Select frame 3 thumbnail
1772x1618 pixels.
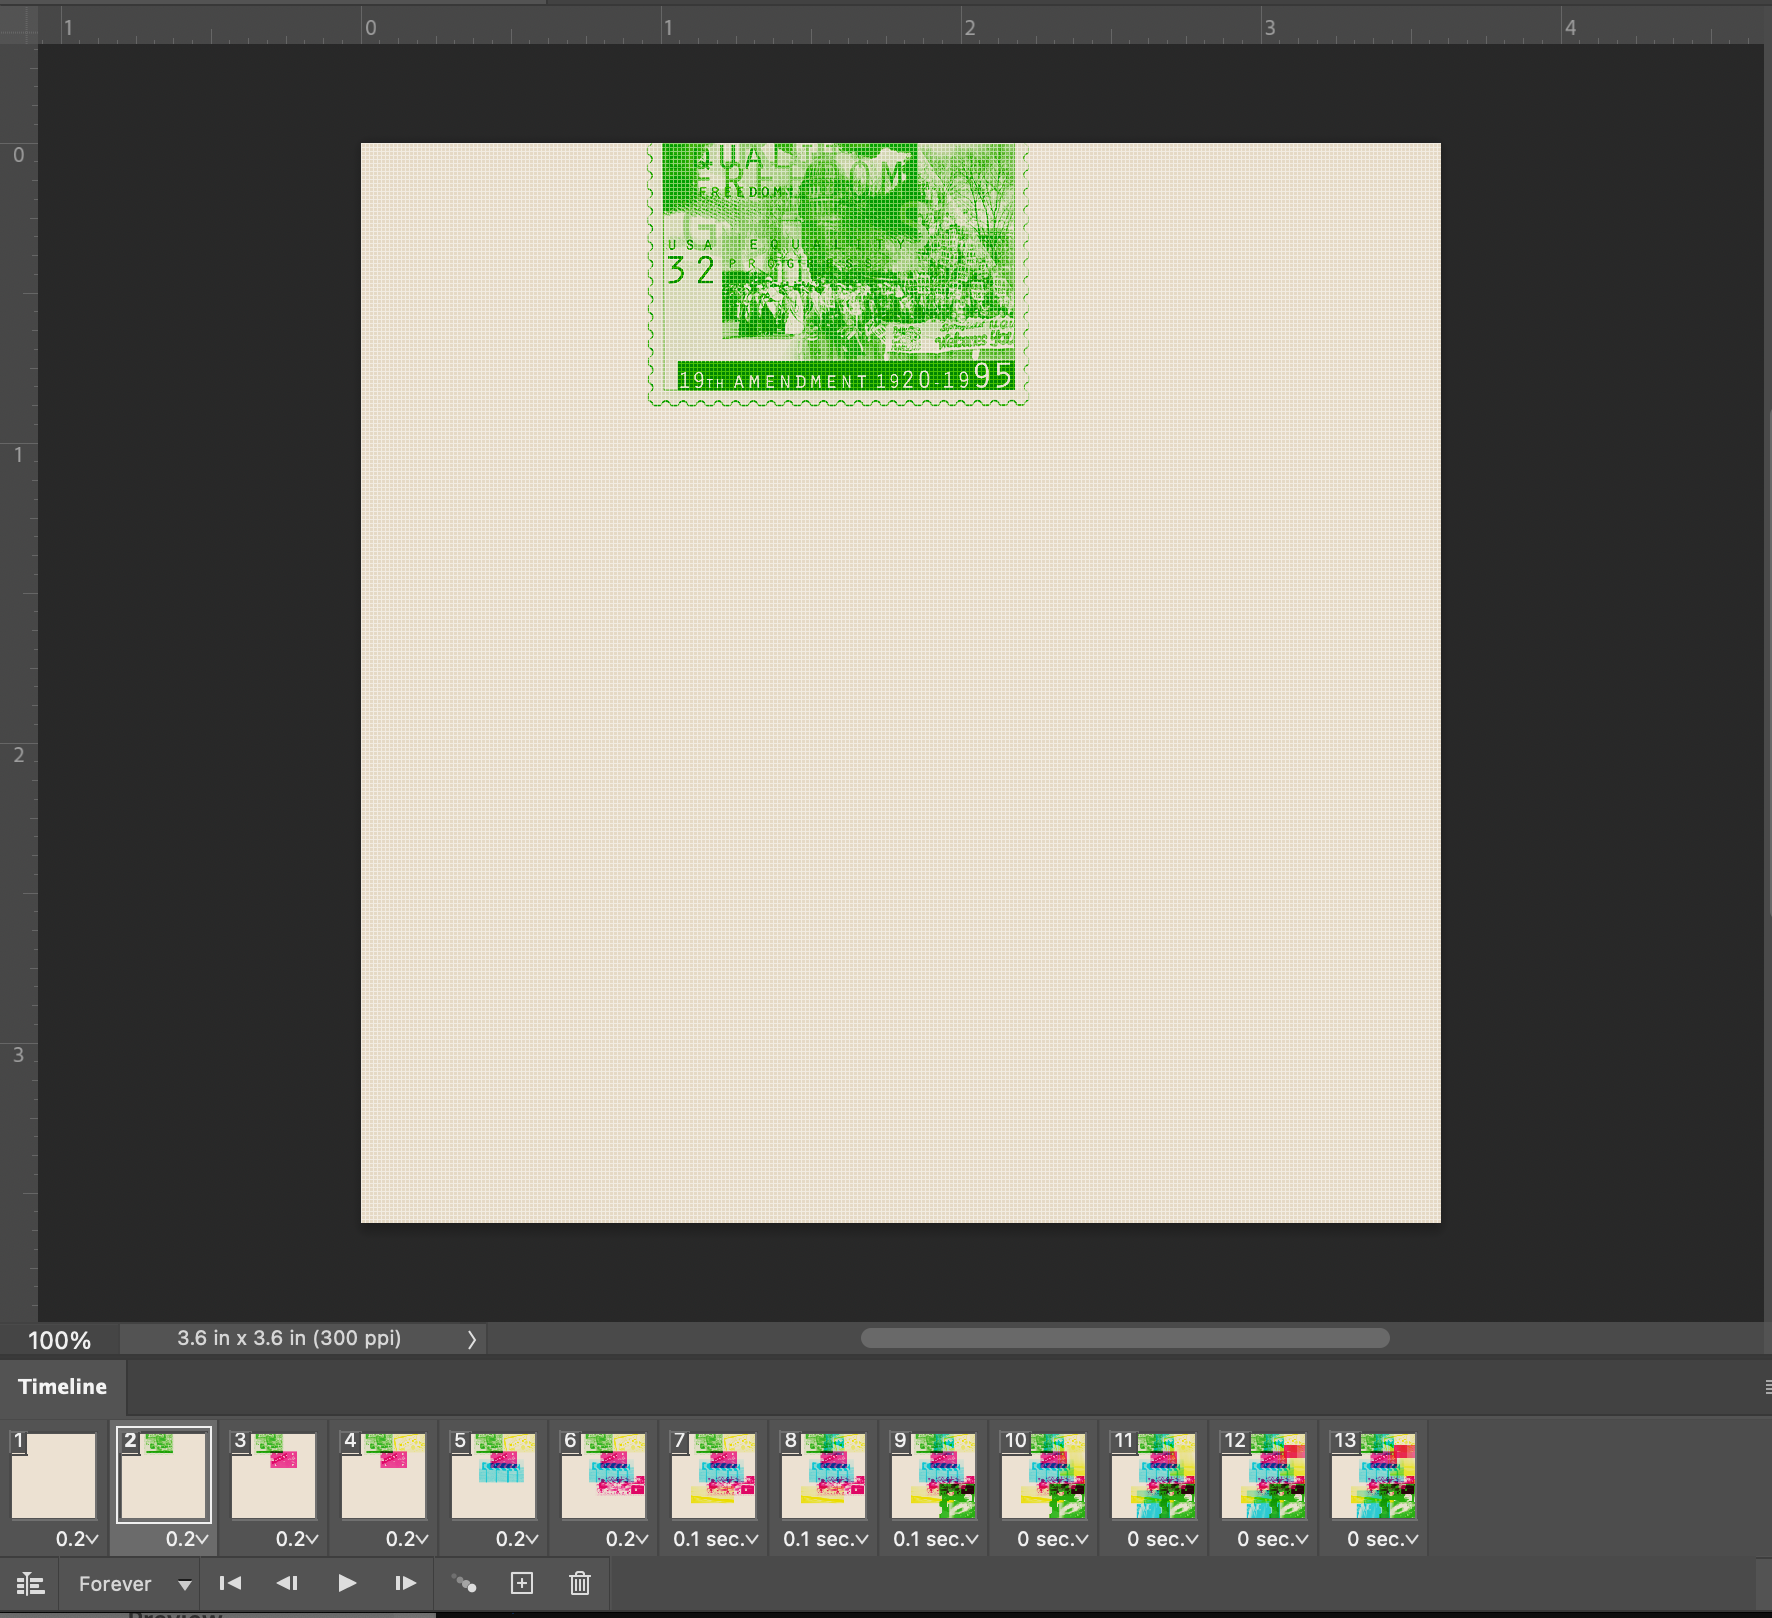(274, 1475)
